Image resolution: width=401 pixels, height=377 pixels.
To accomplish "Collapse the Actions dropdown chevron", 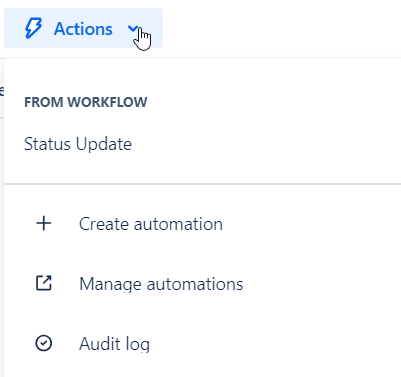I will (133, 29).
